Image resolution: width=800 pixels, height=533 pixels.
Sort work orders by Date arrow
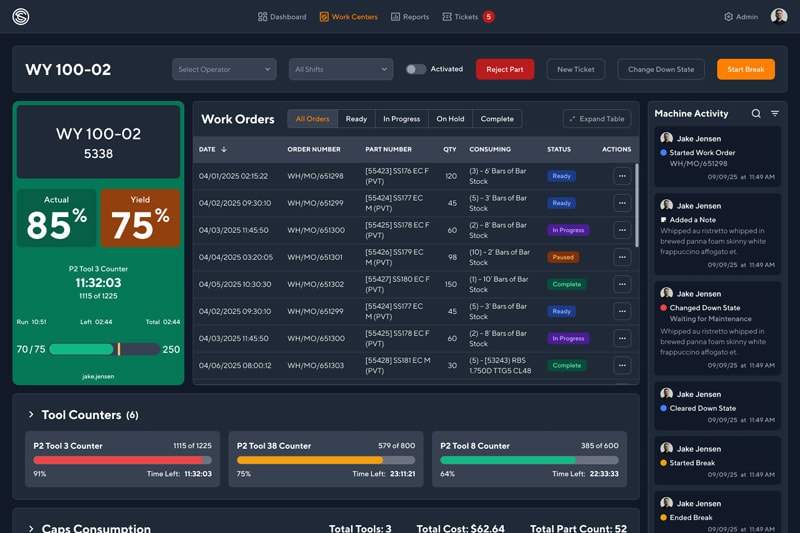(224, 149)
